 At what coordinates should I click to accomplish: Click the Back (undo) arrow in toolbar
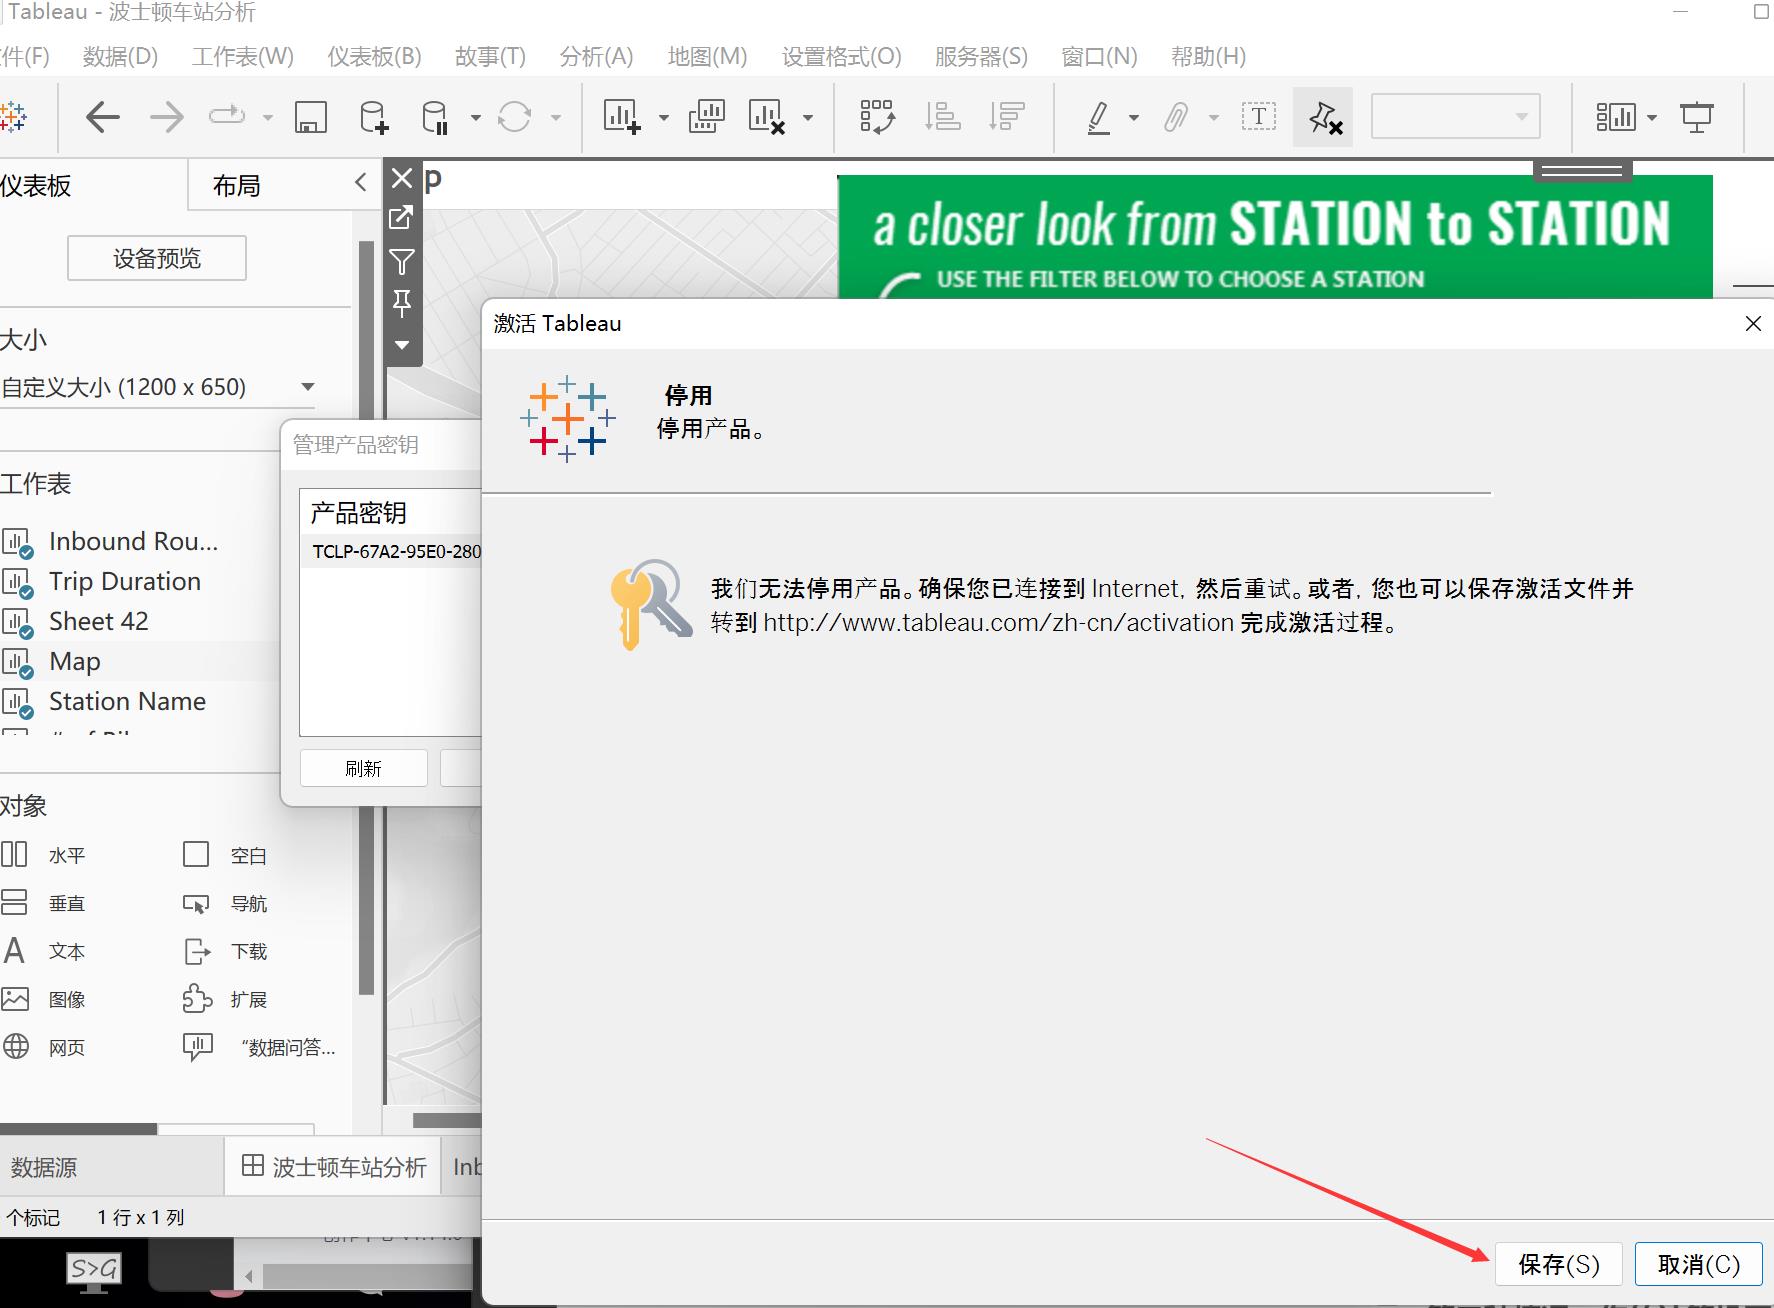point(103,117)
